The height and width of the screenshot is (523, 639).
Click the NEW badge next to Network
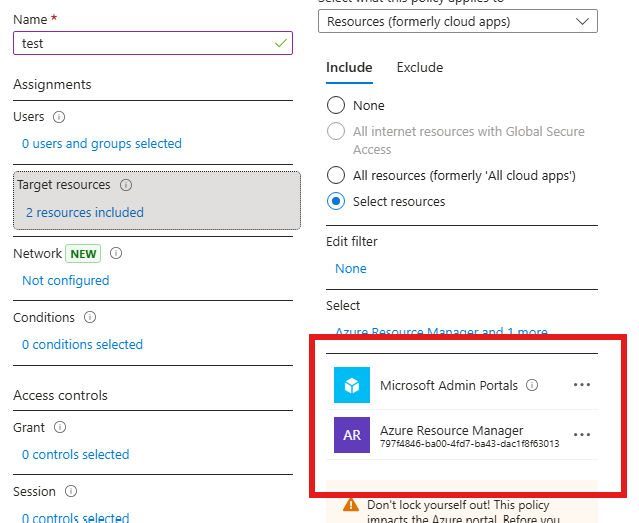pos(83,254)
